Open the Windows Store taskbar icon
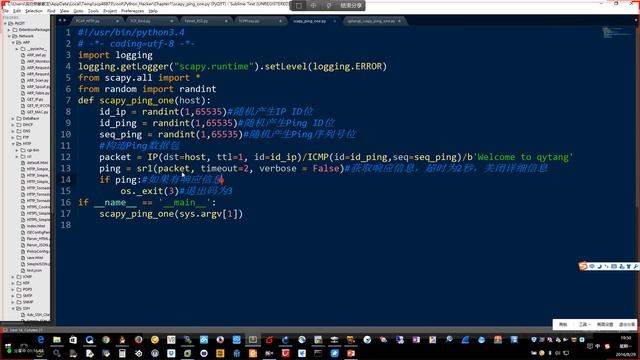This screenshot has width=640, height=360. tap(73, 340)
